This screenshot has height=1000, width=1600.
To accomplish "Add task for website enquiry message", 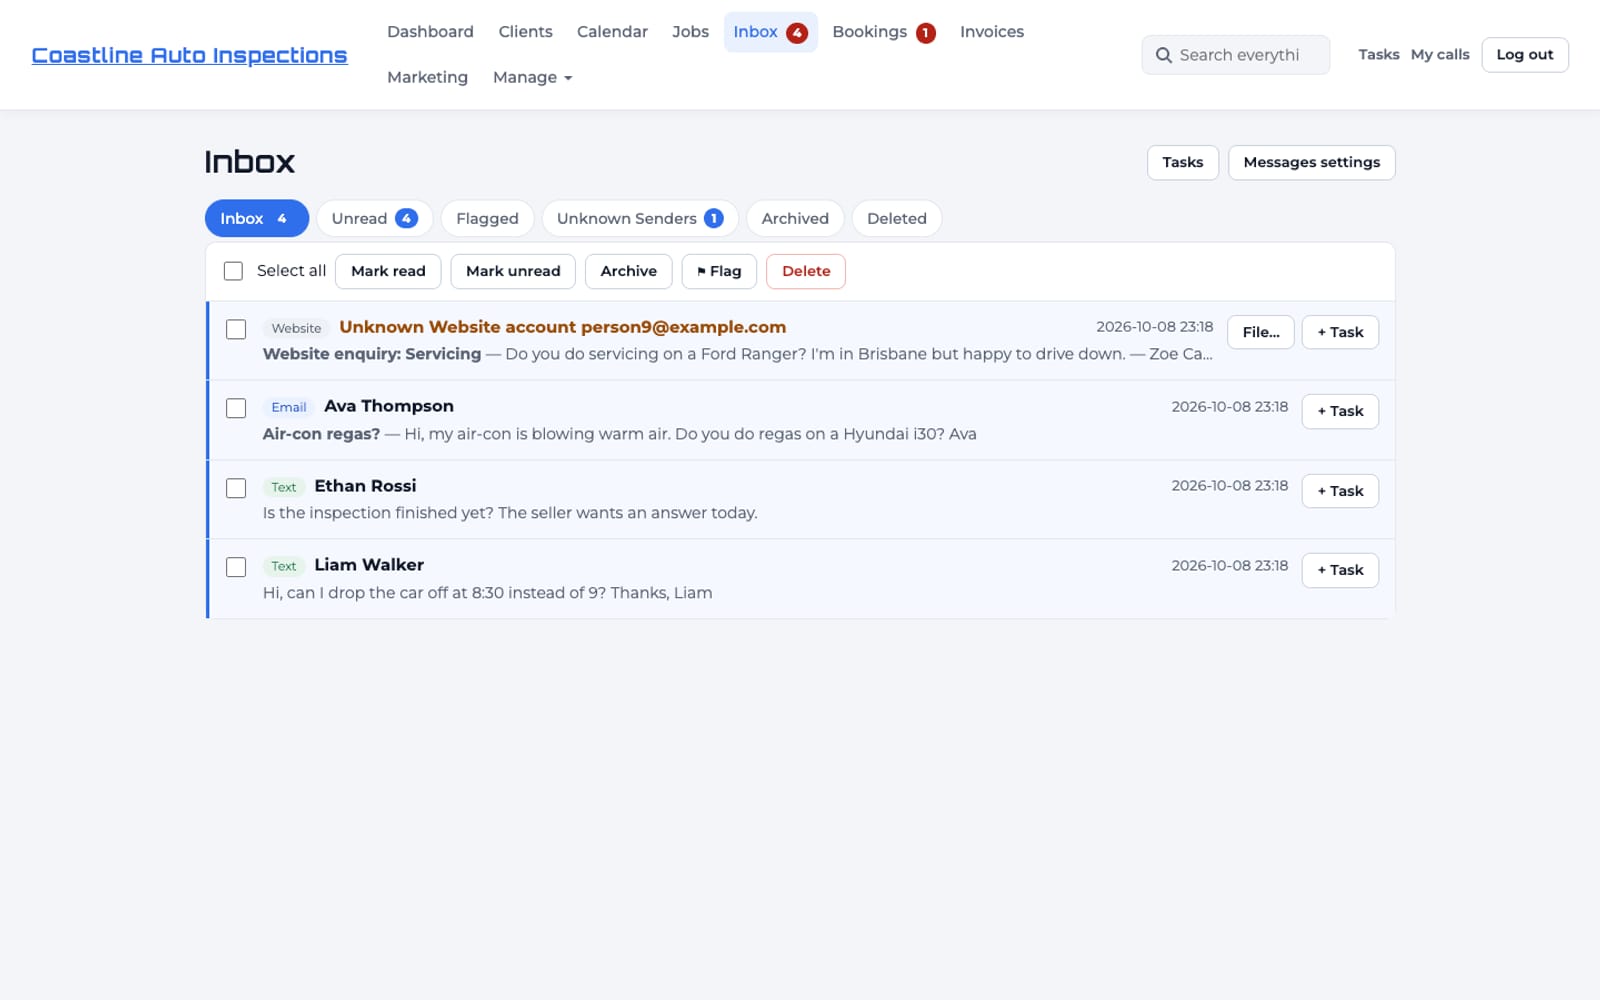I will pyautogui.click(x=1340, y=332).
